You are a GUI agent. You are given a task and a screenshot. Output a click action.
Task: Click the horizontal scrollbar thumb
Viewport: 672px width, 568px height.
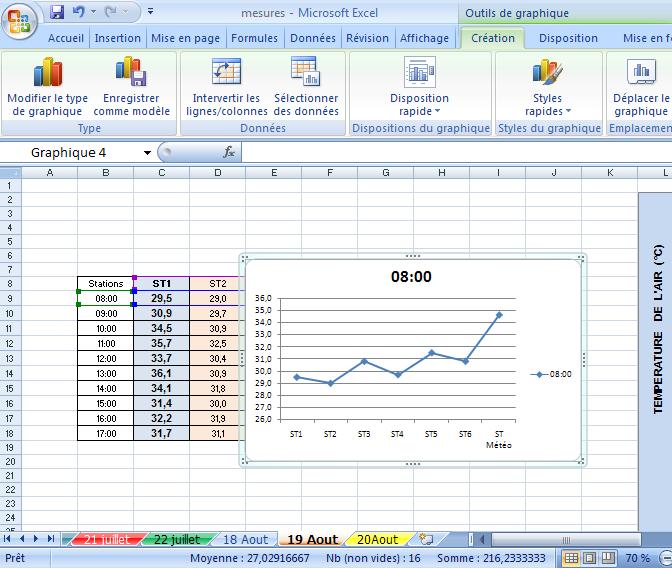[566, 540]
